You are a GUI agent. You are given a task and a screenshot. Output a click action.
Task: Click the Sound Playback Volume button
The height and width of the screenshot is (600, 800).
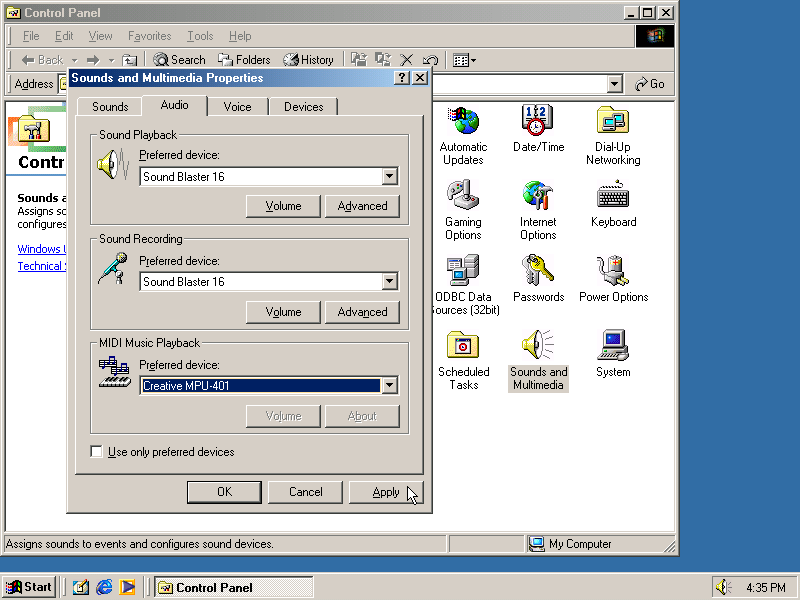coord(283,206)
